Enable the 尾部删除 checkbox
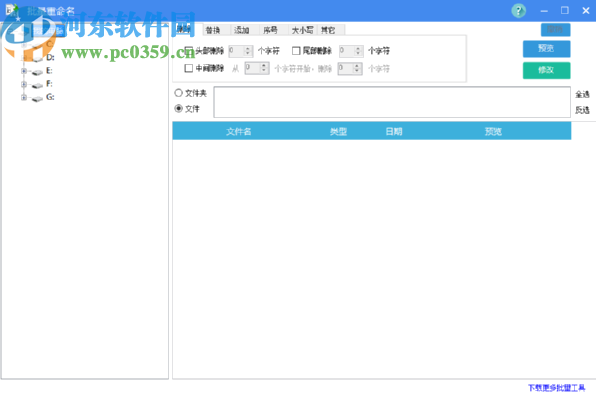Image resolution: width=596 pixels, height=396 pixels. 296,51
